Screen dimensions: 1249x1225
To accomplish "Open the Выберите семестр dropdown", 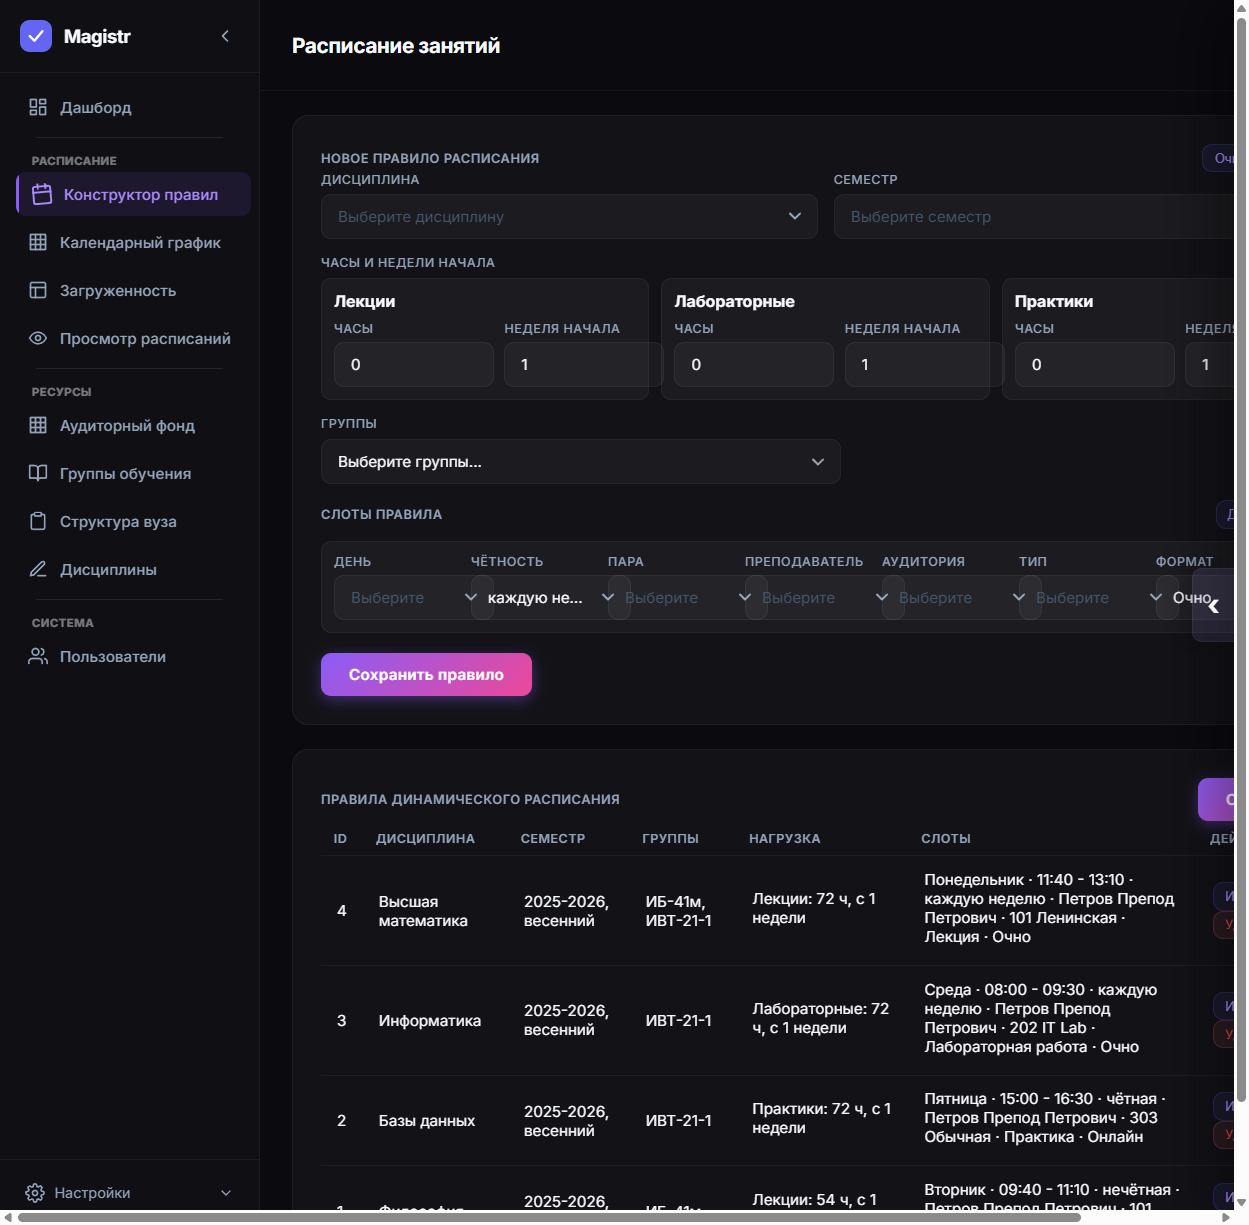I will [x=1034, y=216].
